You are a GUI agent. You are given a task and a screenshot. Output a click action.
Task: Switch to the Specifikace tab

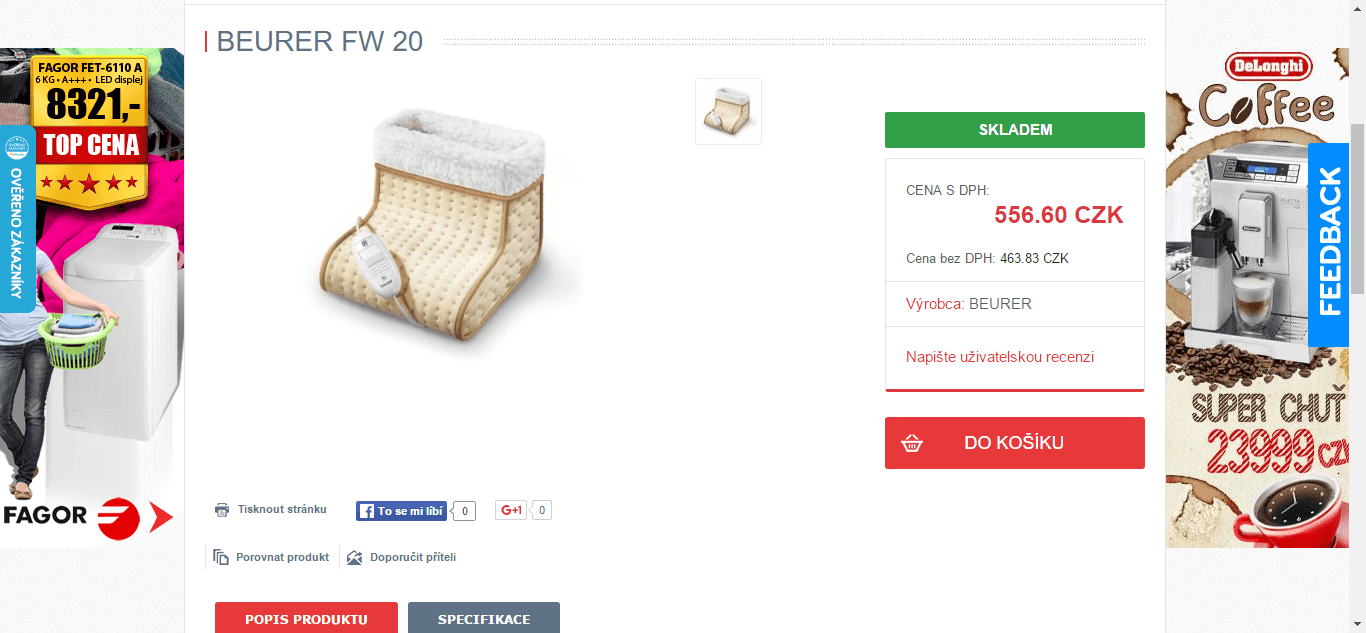(484, 618)
